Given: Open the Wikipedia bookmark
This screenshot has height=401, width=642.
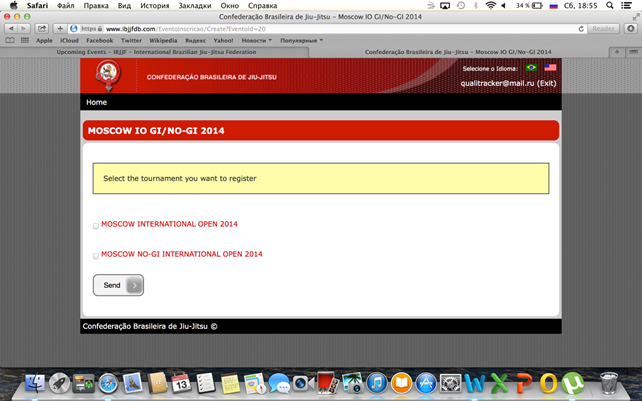Looking at the screenshot, I should 163,41.
